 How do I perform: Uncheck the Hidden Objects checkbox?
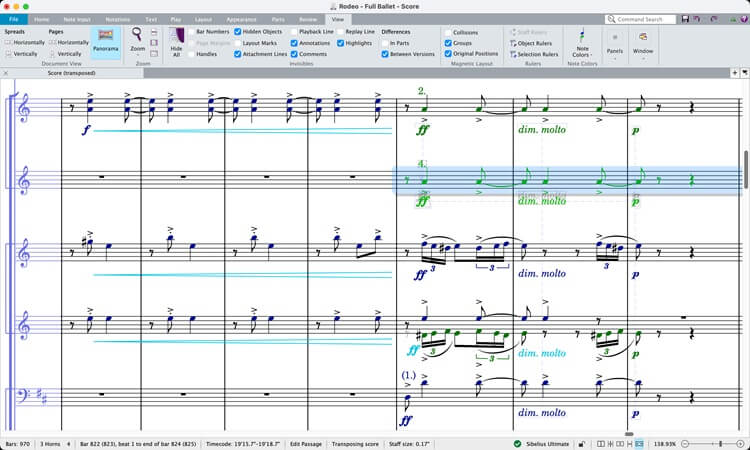tap(238, 32)
